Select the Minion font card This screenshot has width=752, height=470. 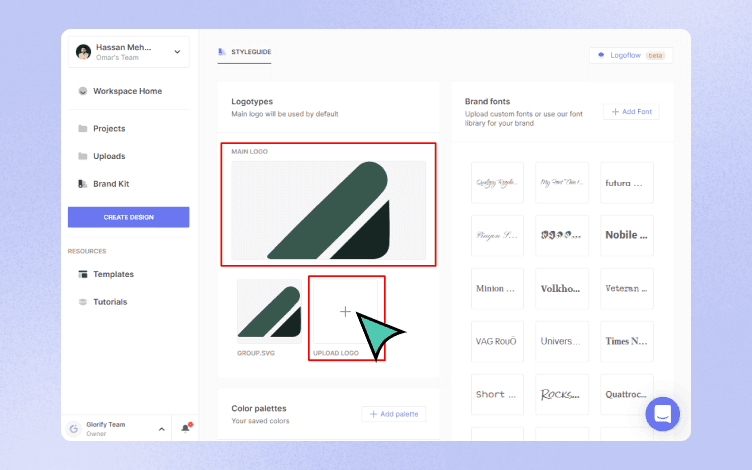coord(497,289)
